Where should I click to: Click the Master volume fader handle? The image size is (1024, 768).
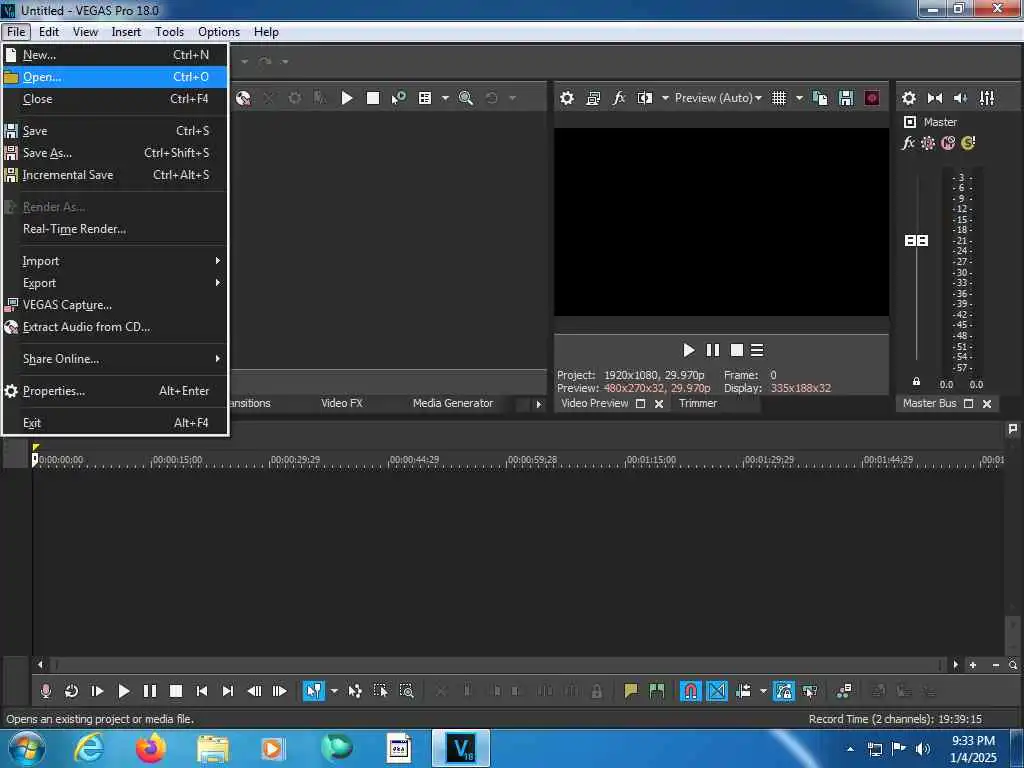click(x=916, y=241)
